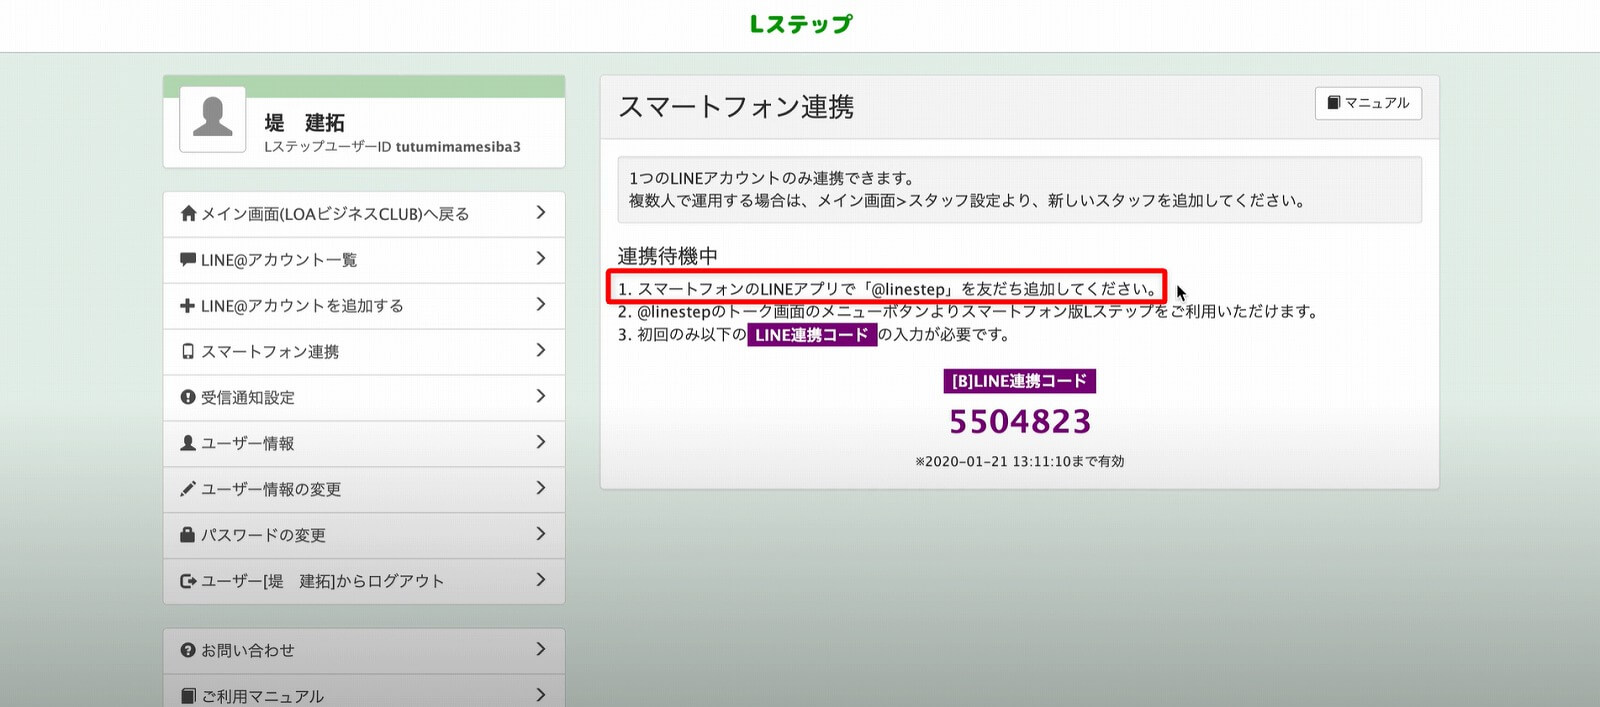Click book icon inside マニュアル button
This screenshot has height=707, width=1600.
[1333, 102]
